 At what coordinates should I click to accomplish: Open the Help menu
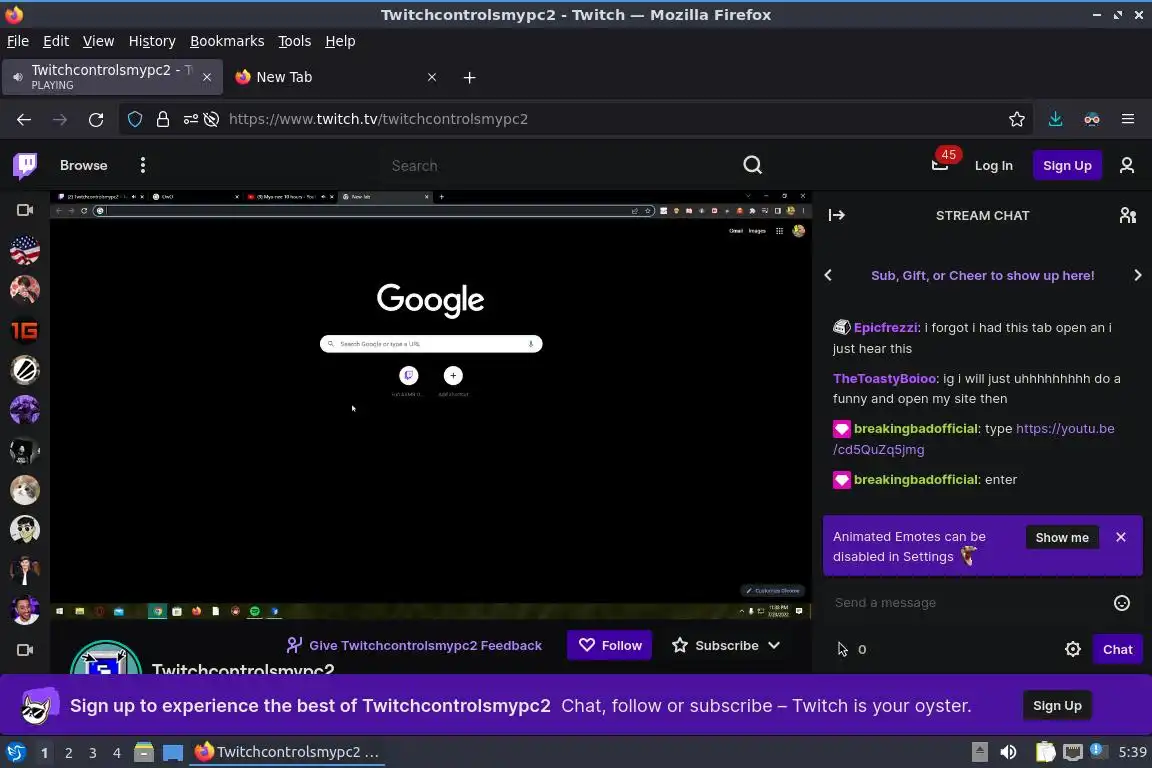coord(340,41)
